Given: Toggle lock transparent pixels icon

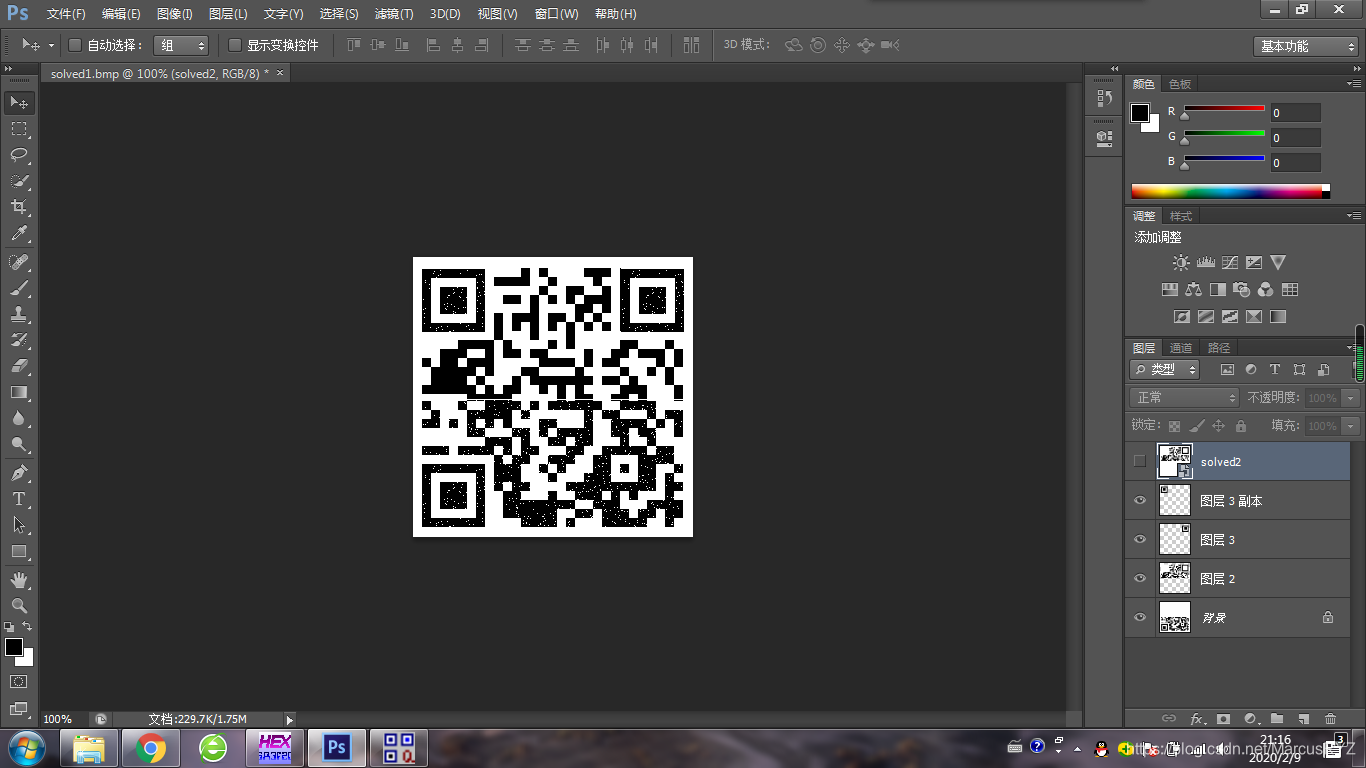Looking at the screenshot, I should [1174, 426].
